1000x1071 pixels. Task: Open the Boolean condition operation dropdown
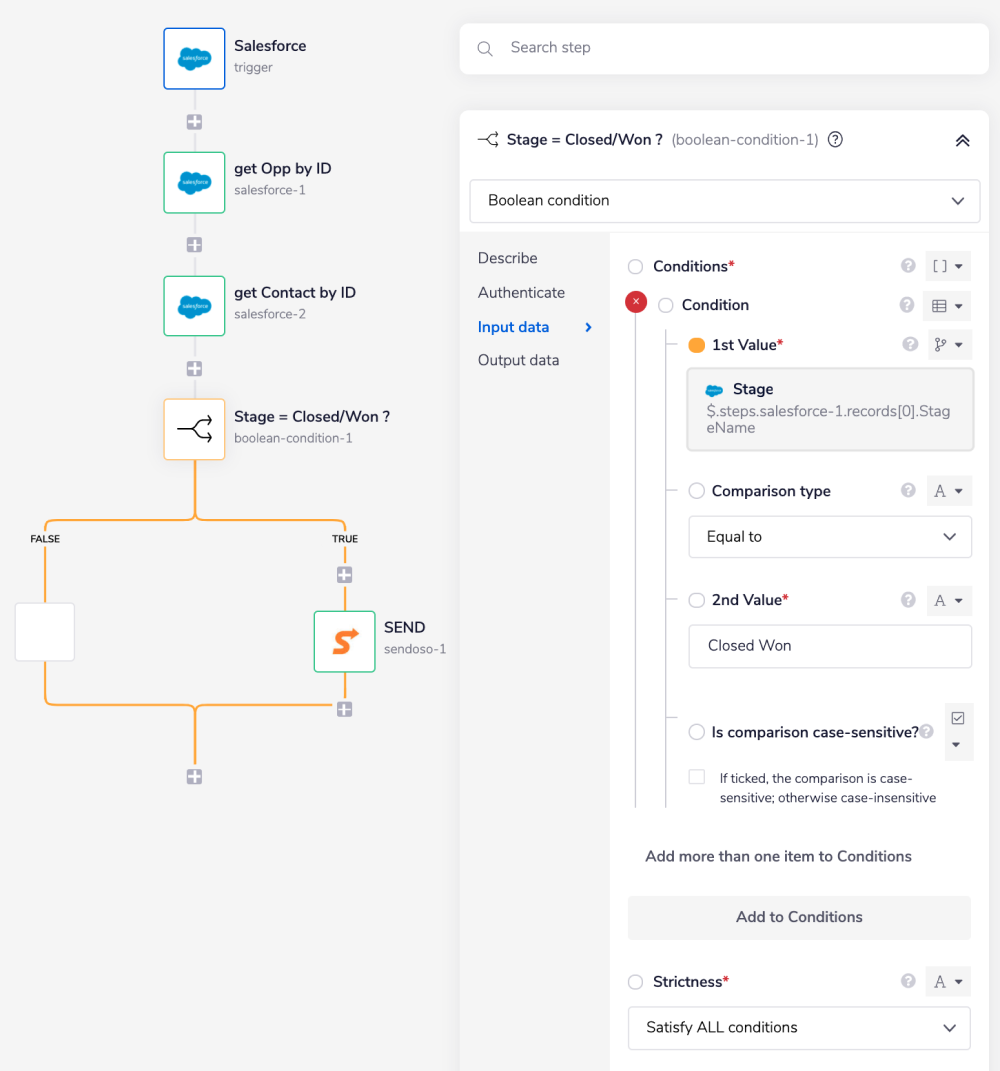pos(724,201)
